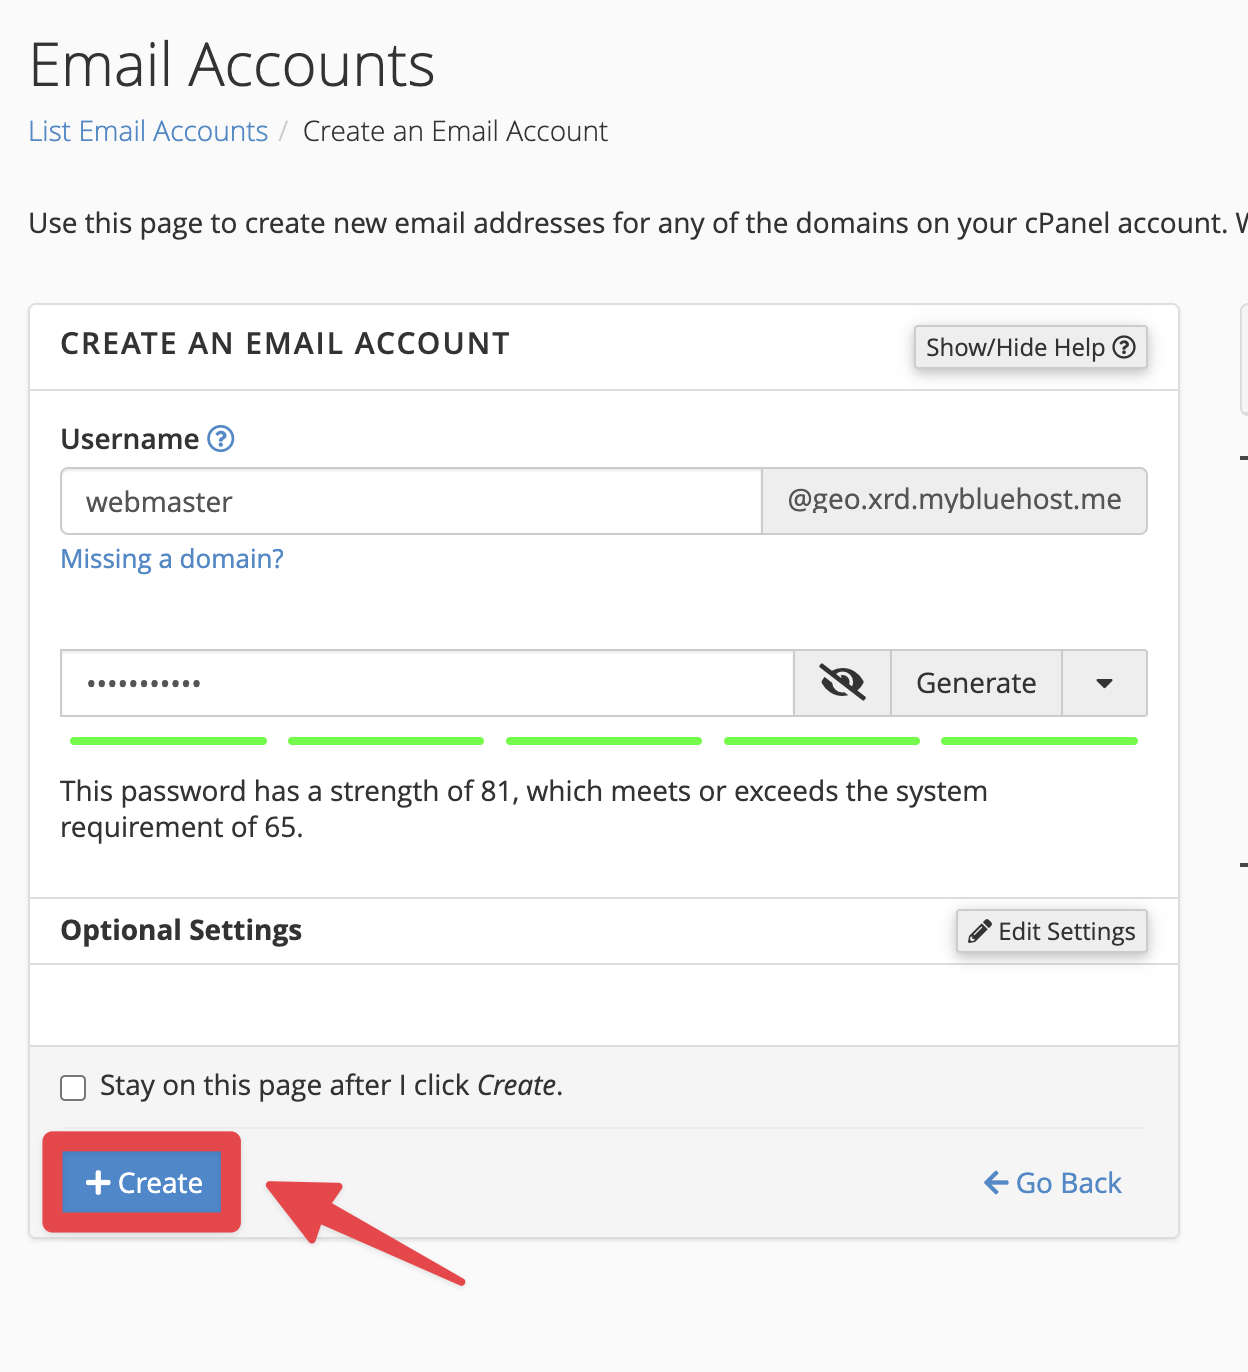Viewport: 1248px width, 1372px height.
Task: Click the Generate password button
Action: click(x=976, y=683)
